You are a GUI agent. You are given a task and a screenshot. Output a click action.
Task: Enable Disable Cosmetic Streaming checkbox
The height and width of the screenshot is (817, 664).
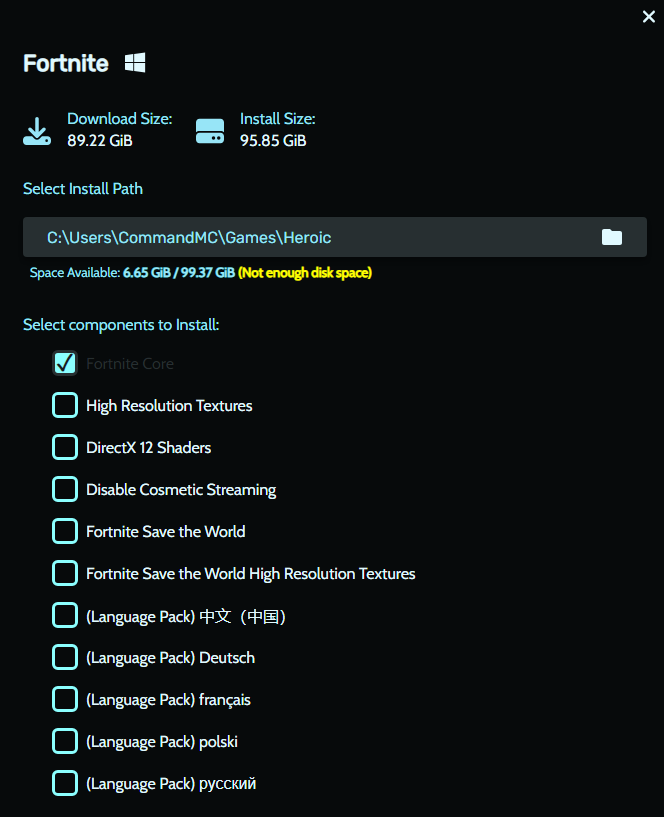65,489
